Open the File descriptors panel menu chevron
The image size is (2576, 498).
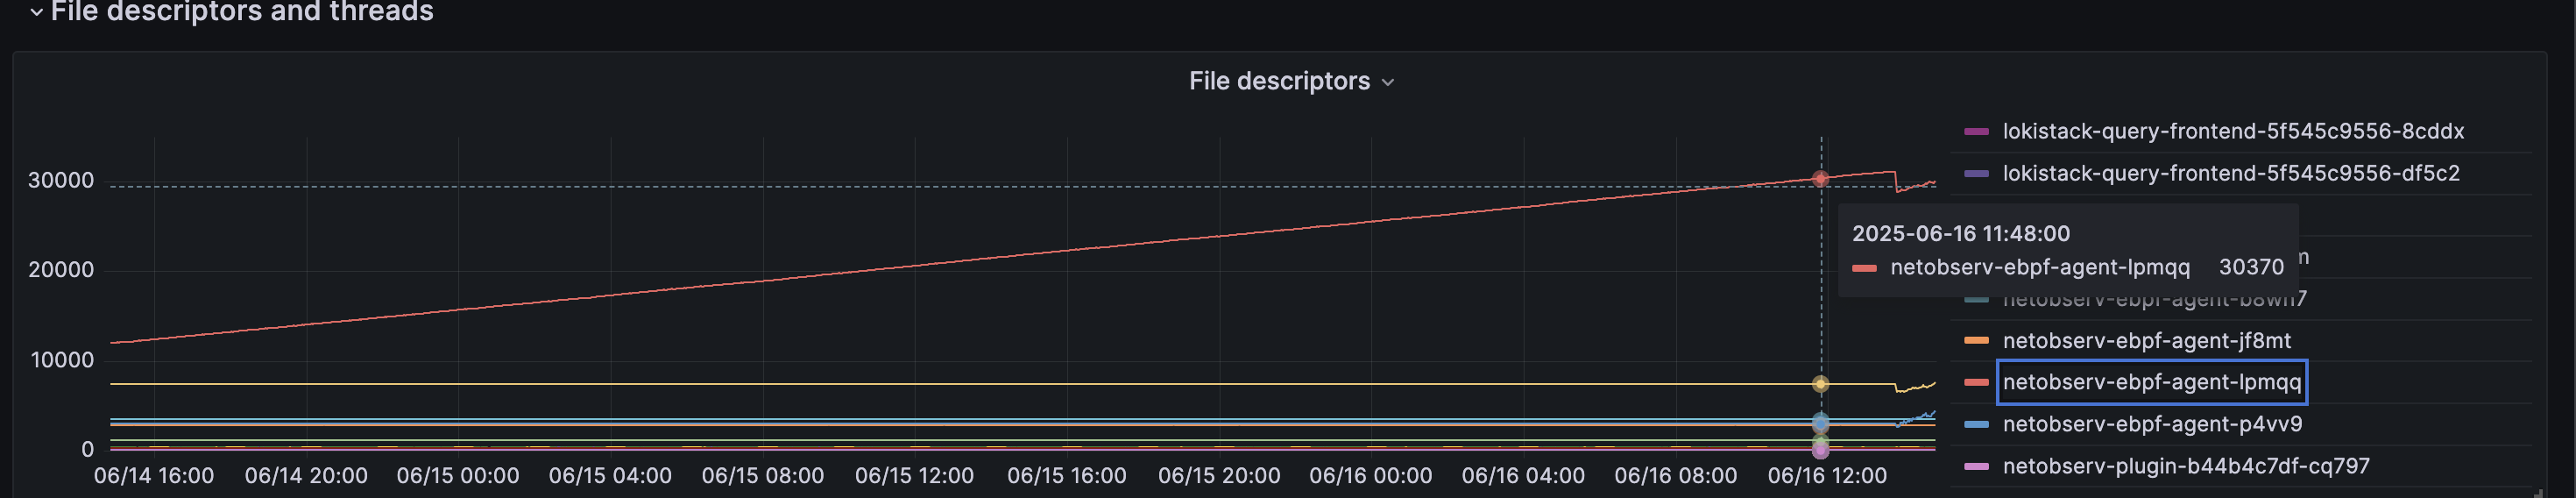[1388, 83]
